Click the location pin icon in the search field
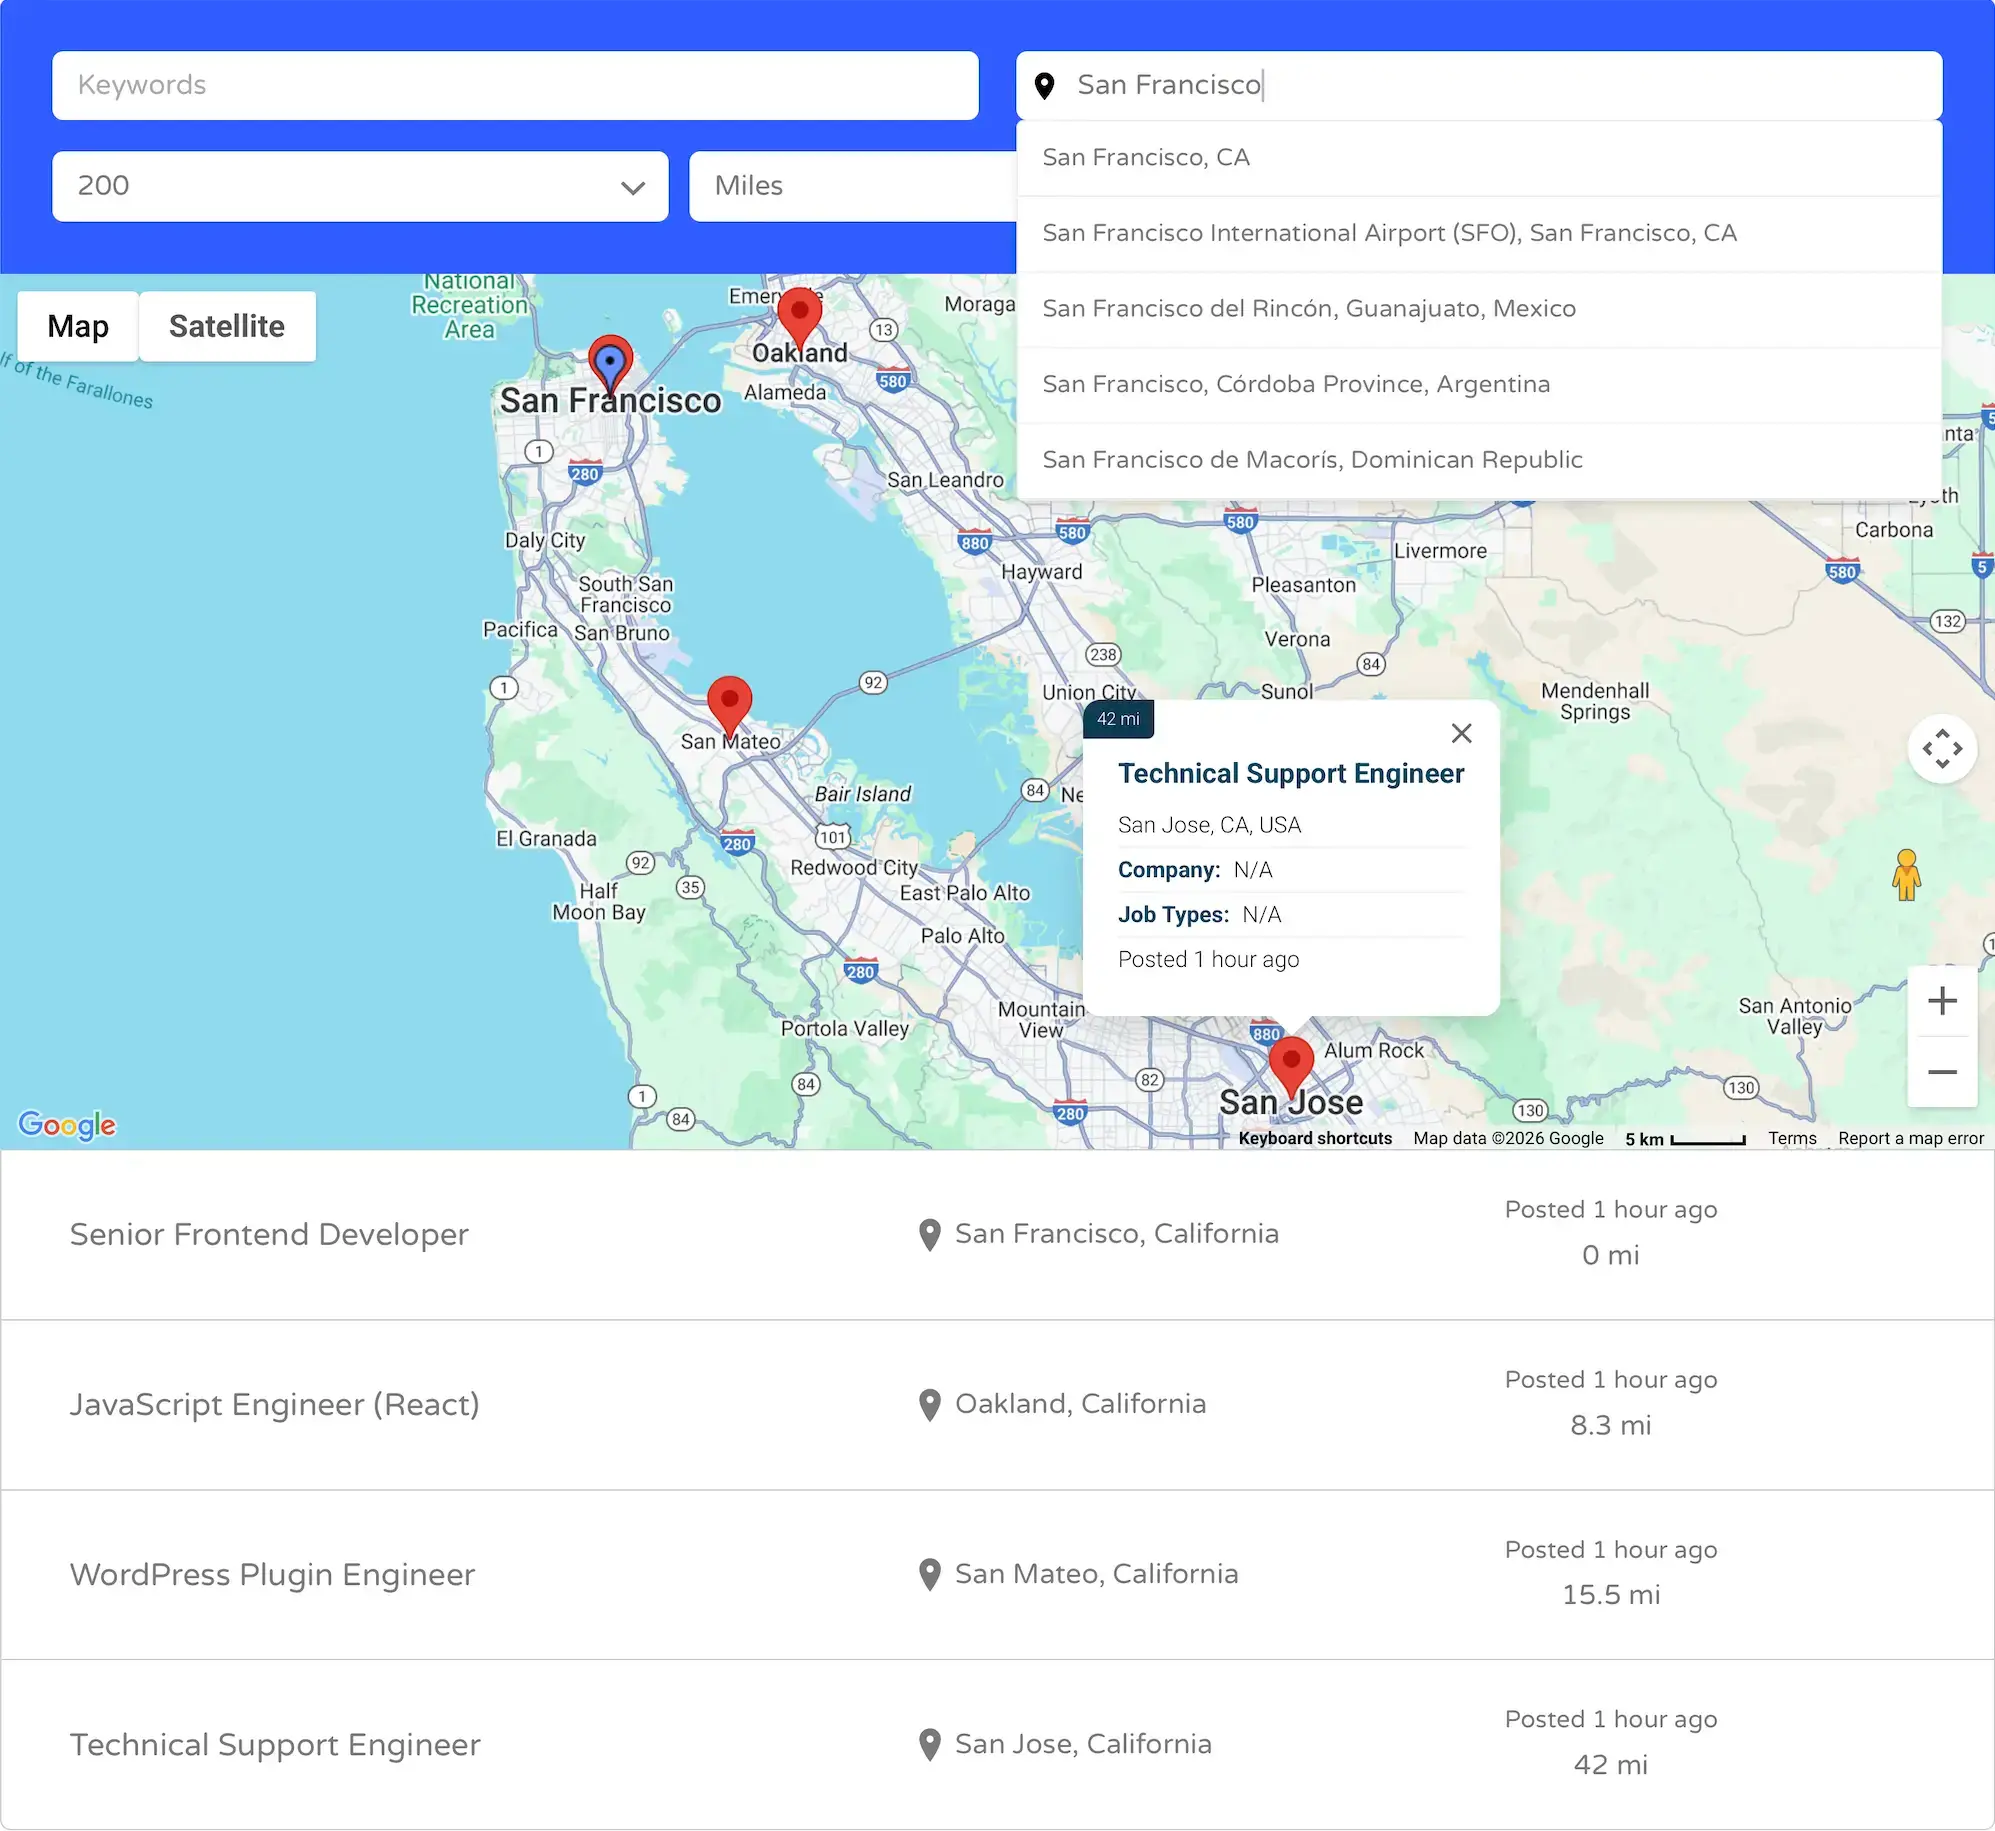 click(x=1046, y=86)
